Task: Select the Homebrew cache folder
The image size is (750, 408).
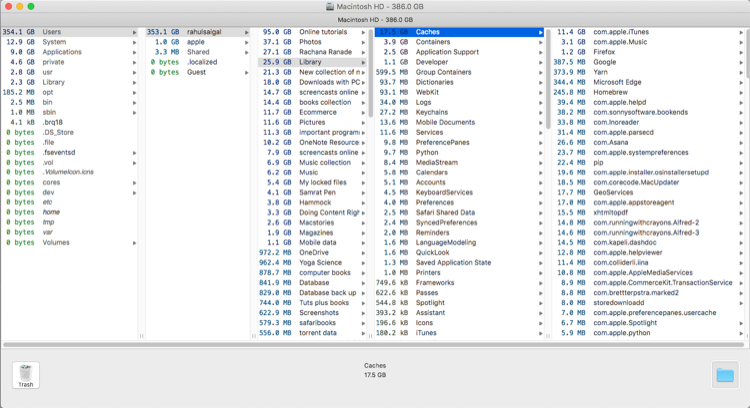Action: point(649,92)
